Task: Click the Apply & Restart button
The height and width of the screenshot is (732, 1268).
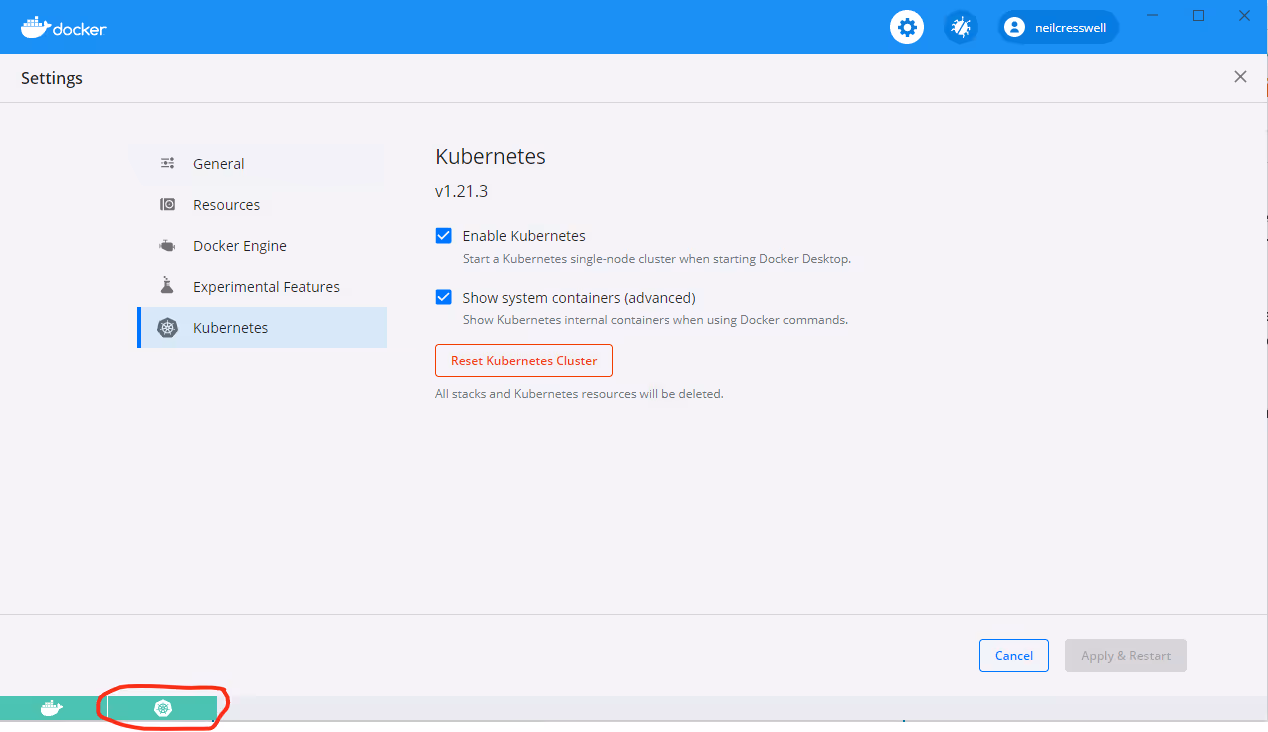Action: [x=1126, y=656]
